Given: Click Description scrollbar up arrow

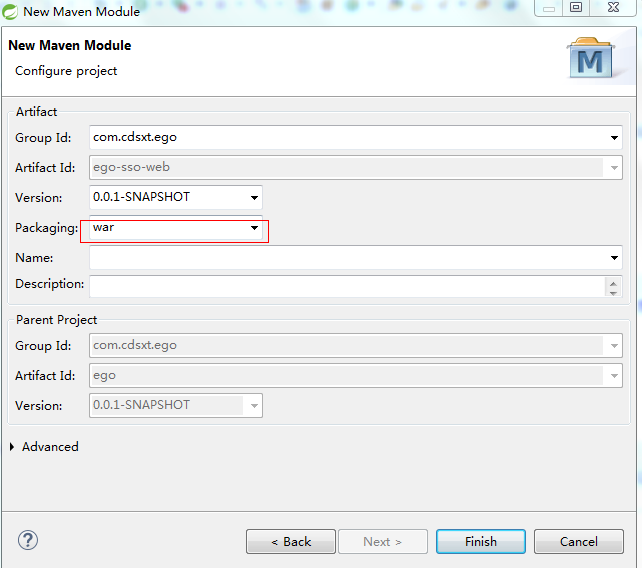Looking at the screenshot, I should 613,283.
